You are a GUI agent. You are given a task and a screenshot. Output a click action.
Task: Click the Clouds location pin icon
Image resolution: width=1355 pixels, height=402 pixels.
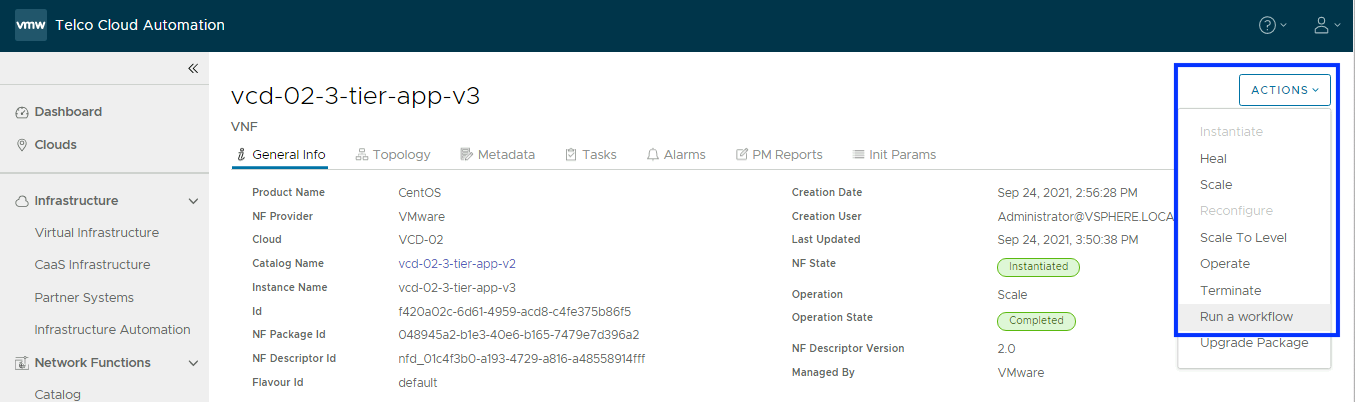click(22, 145)
